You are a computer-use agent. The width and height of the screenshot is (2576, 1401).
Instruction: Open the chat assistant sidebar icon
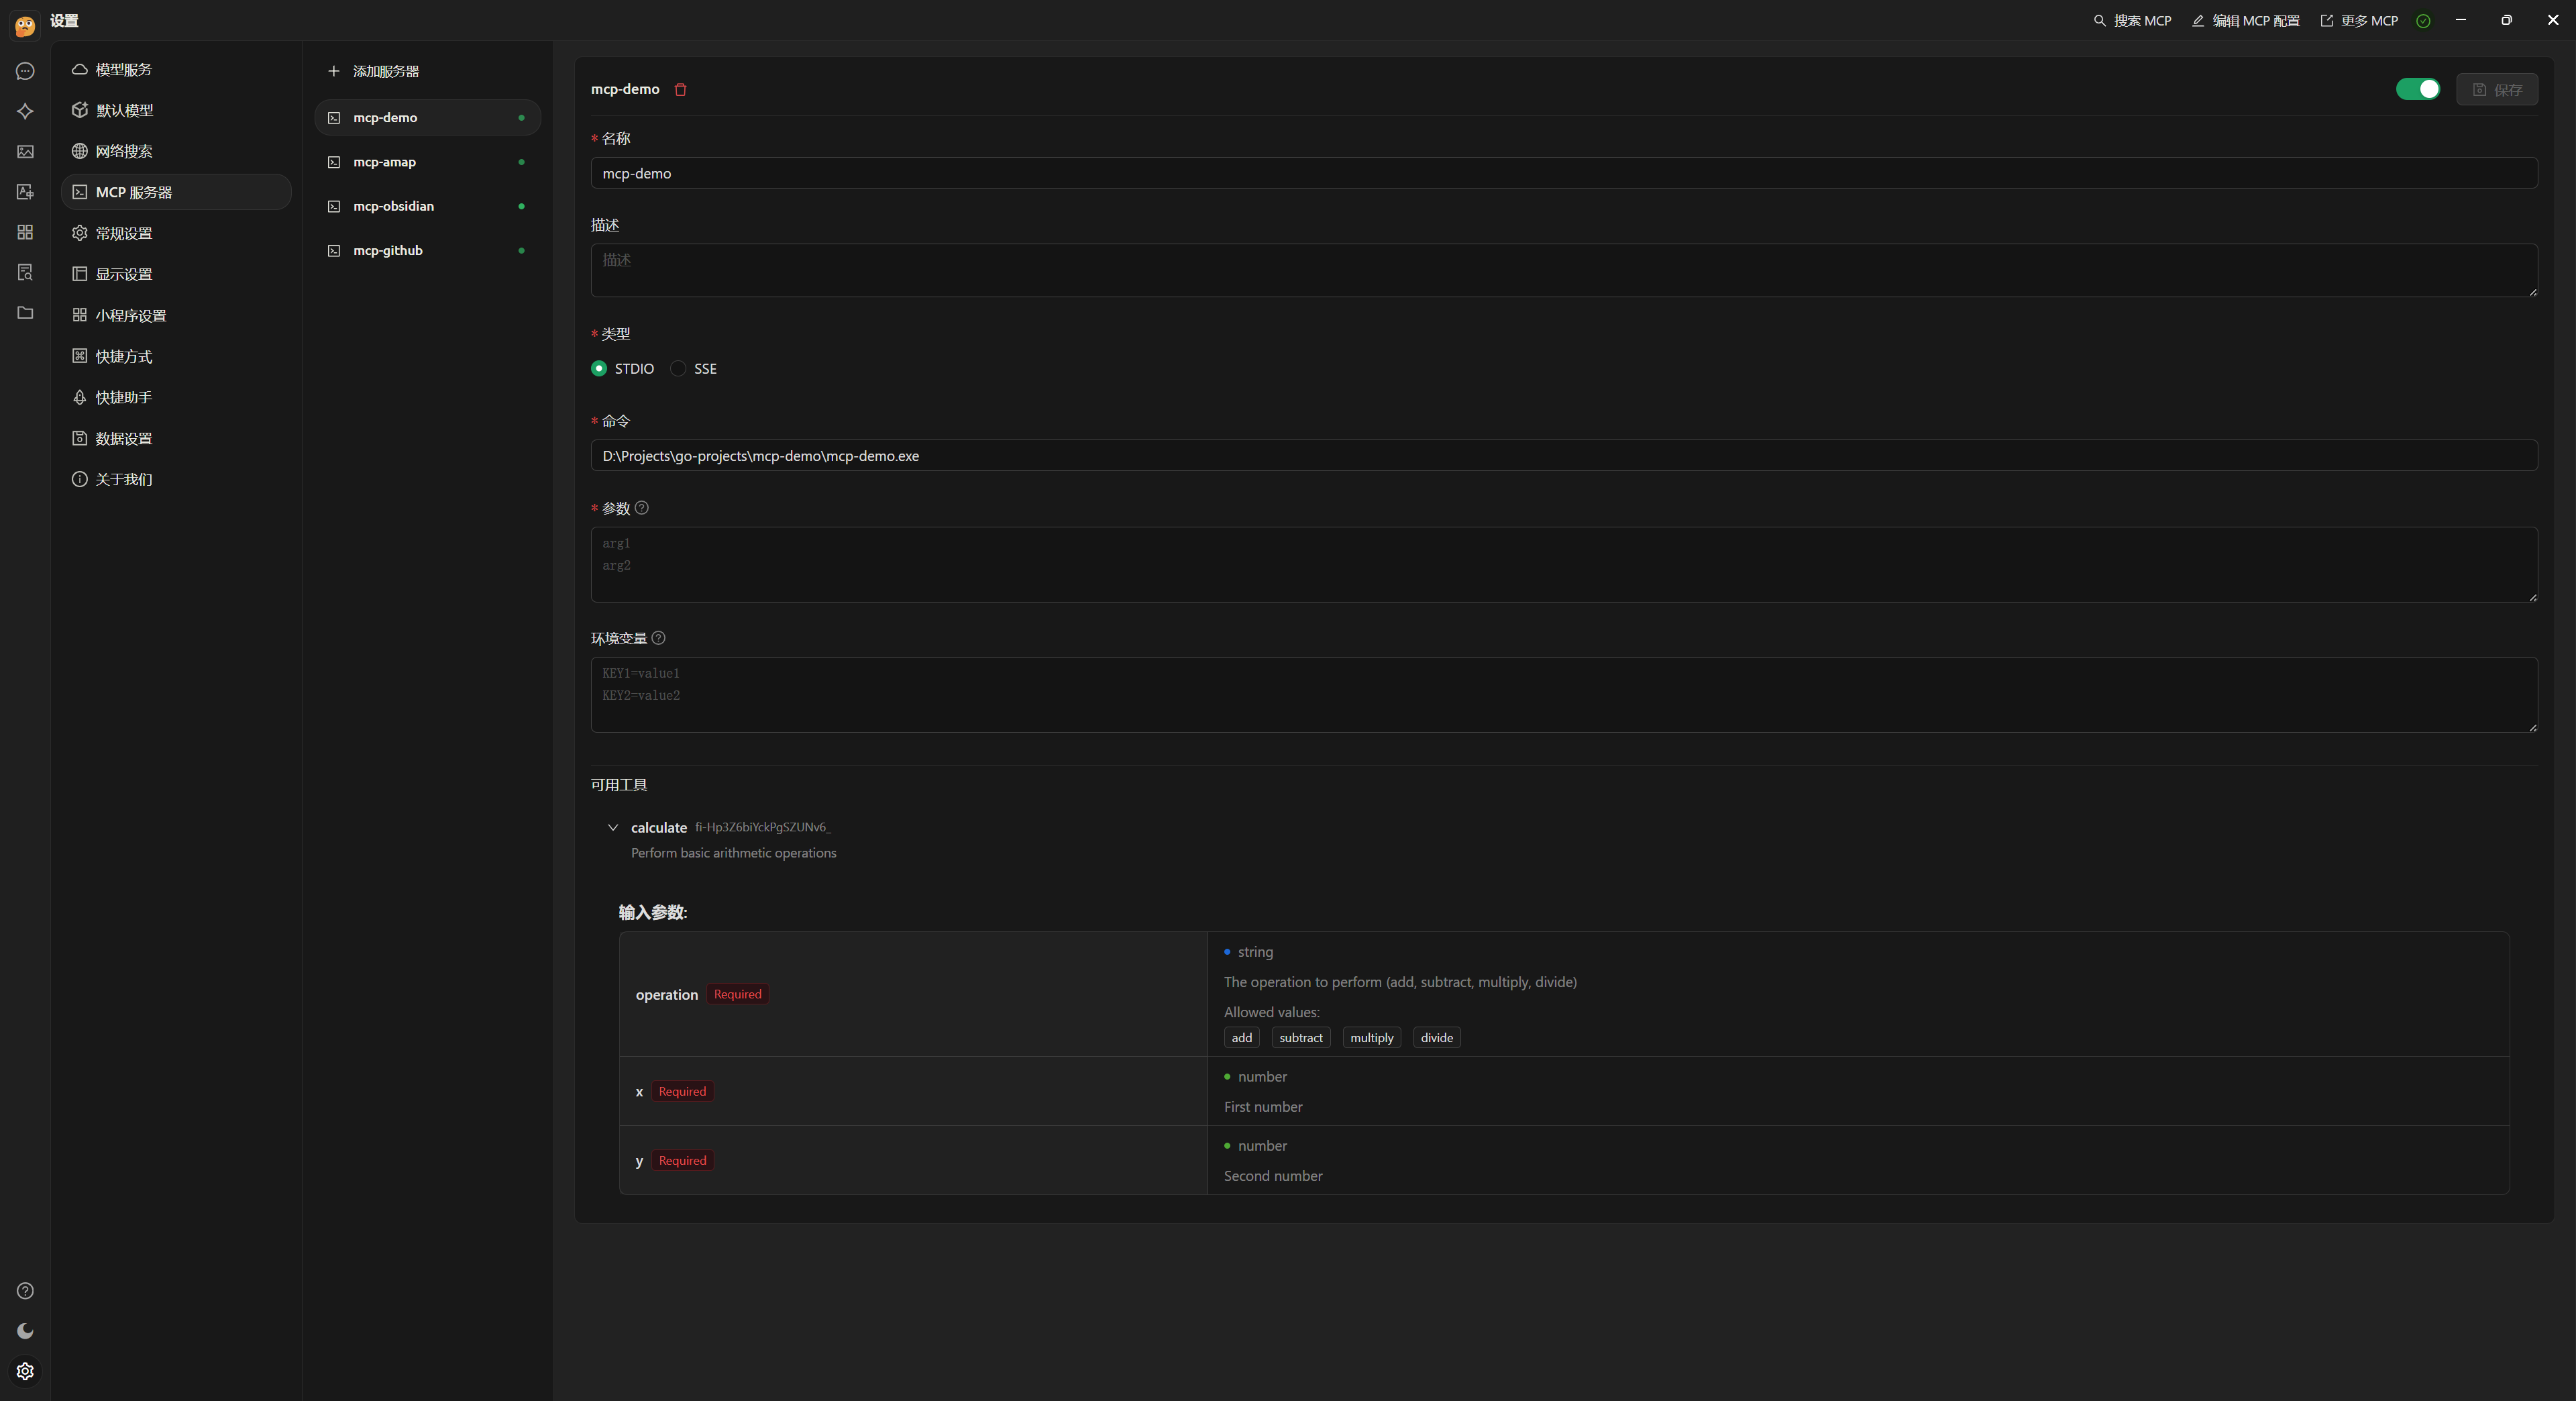(x=25, y=71)
